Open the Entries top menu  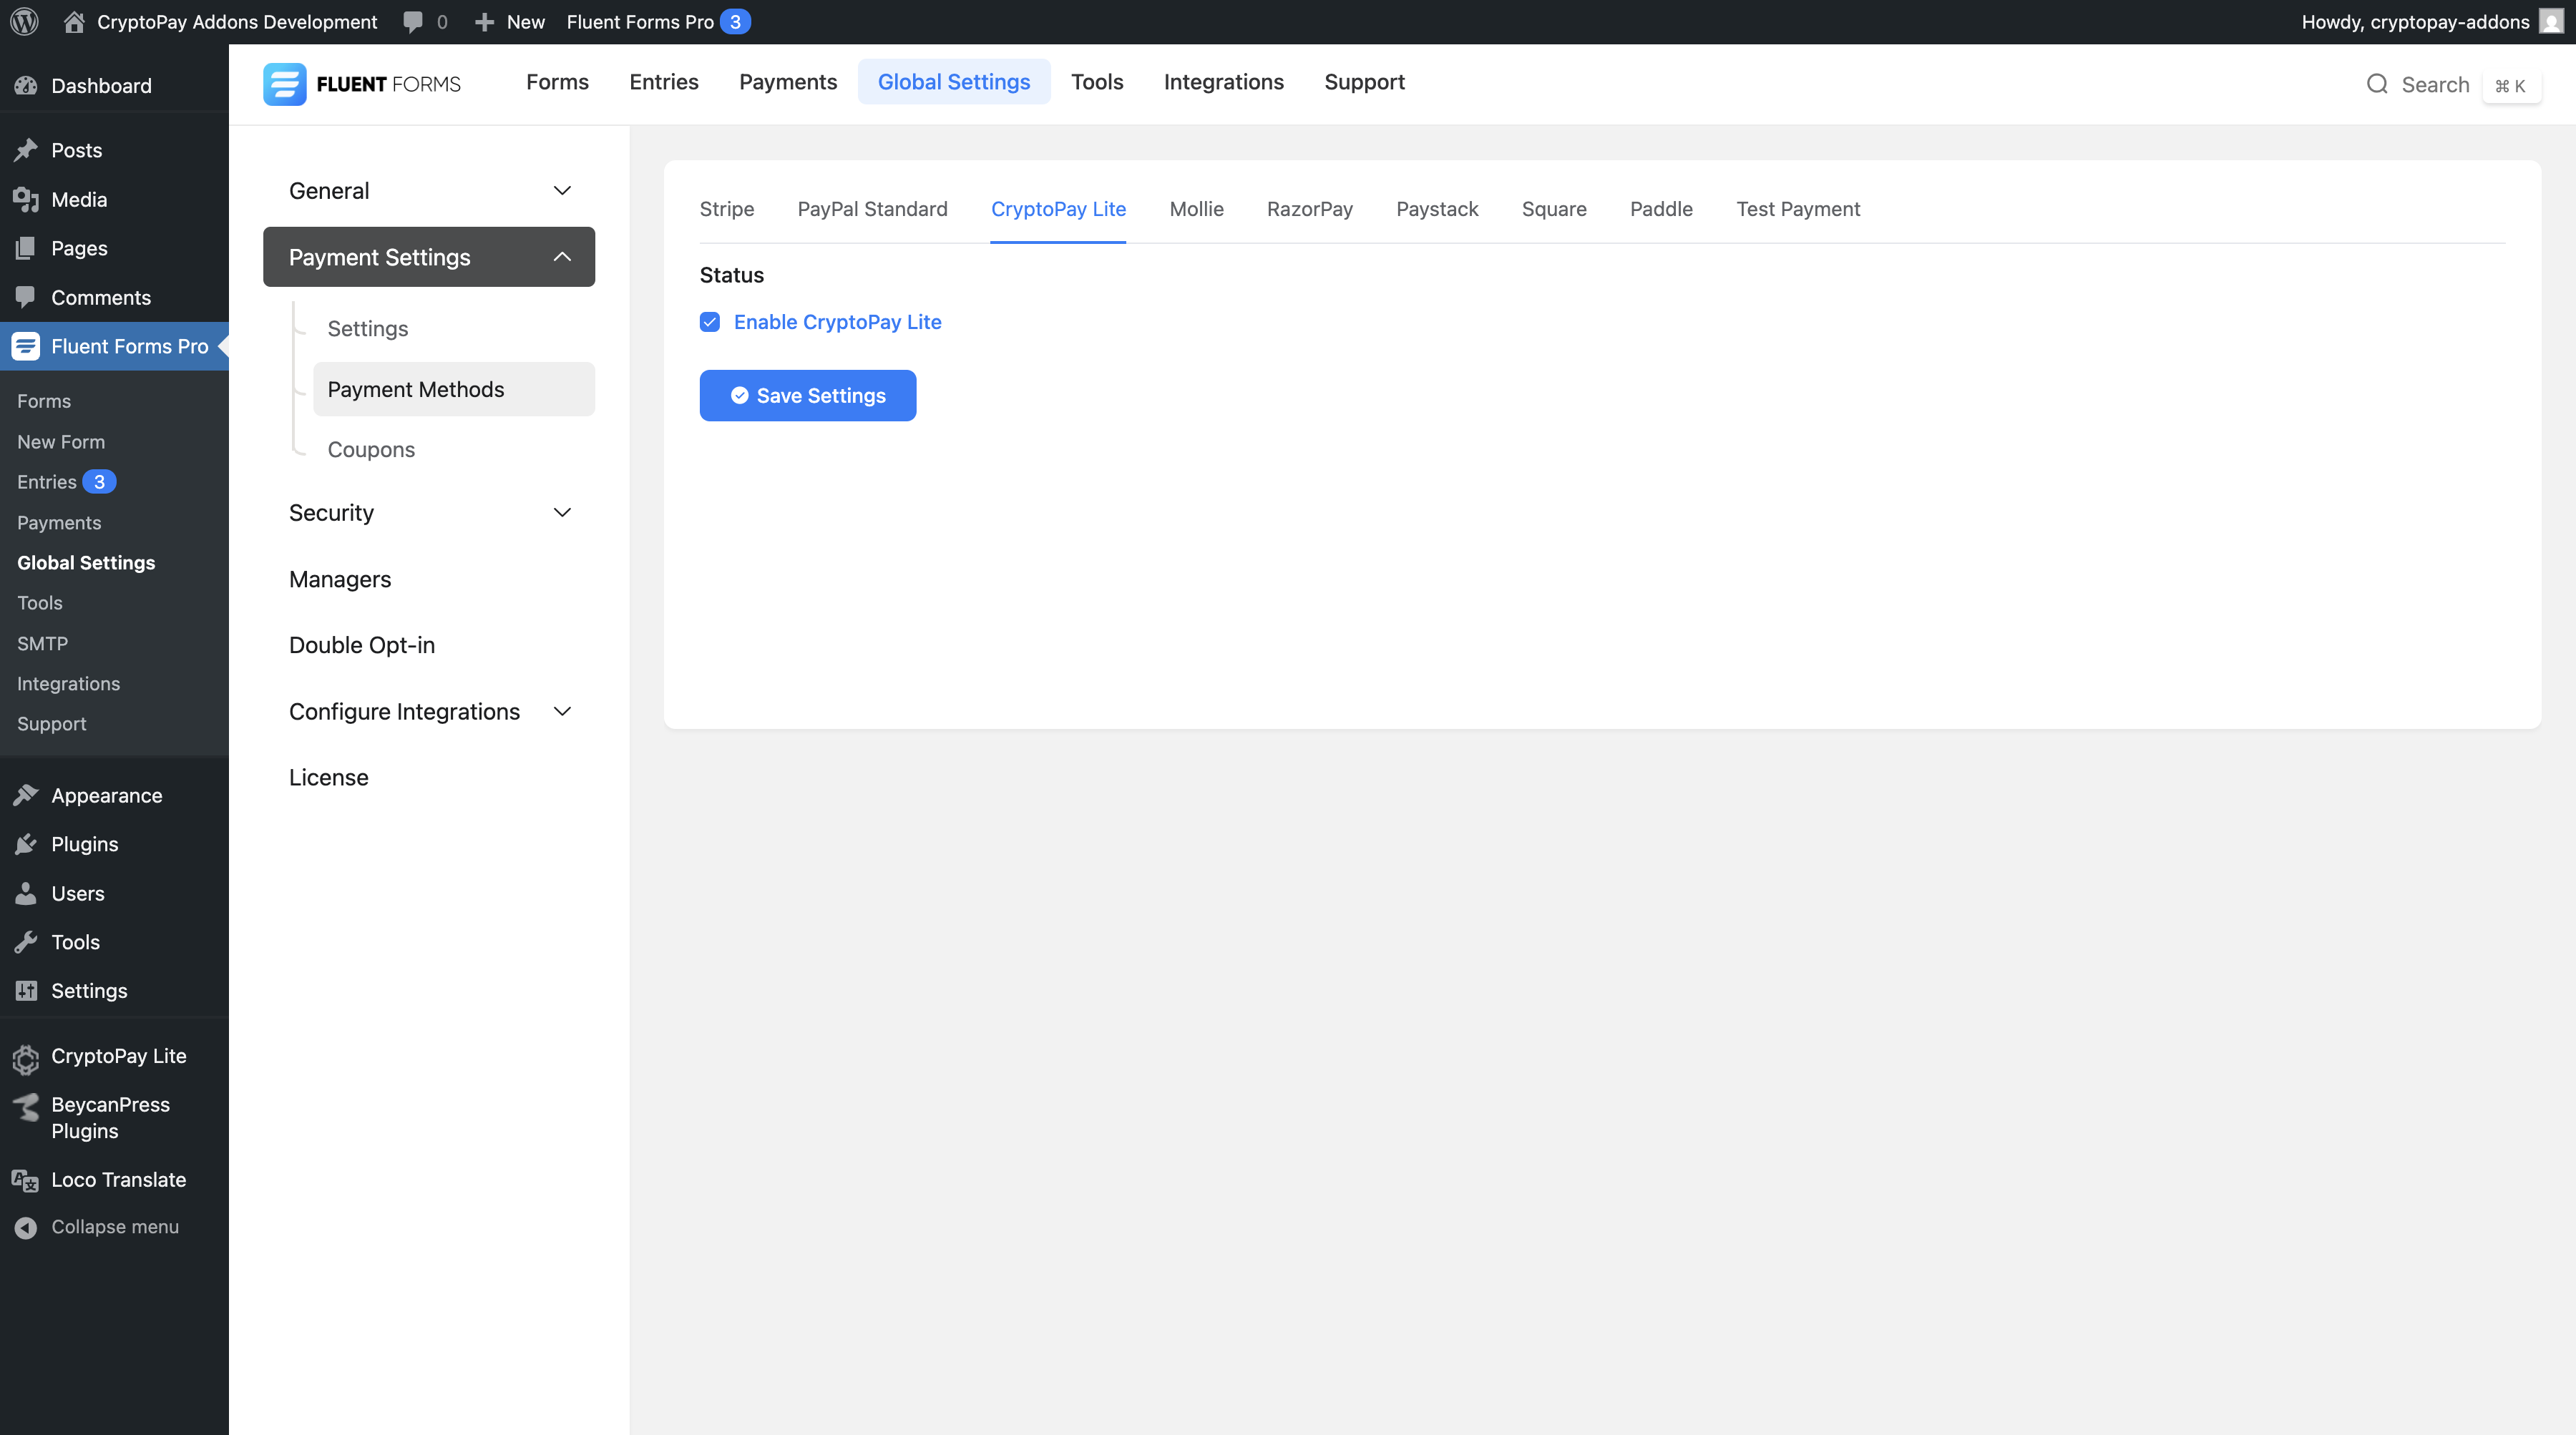[663, 82]
